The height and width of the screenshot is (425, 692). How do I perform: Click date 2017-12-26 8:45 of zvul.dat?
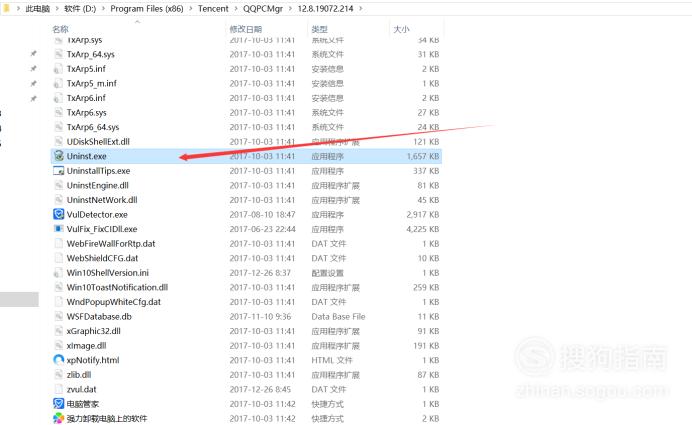[x=260, y=389]
